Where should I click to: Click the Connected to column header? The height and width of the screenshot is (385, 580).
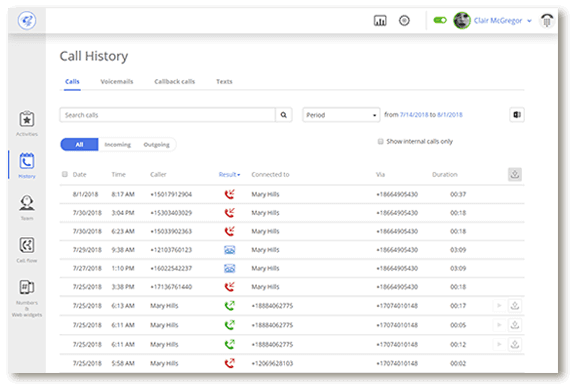pyautogui.click(x=270, y=175)
